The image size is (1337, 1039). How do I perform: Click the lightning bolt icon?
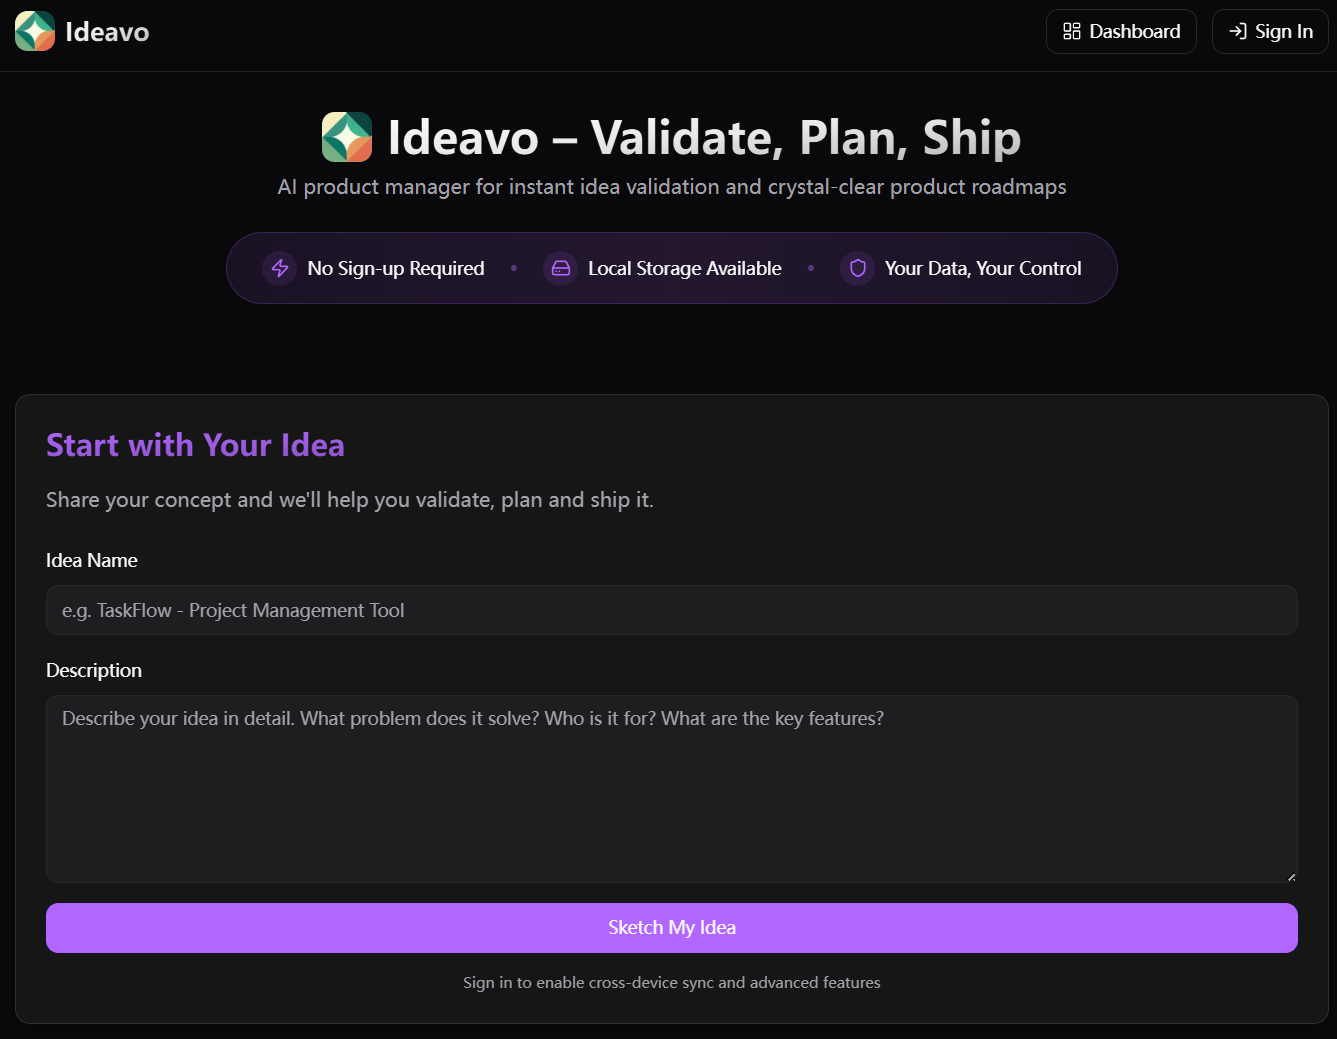(x=280, y=268)
